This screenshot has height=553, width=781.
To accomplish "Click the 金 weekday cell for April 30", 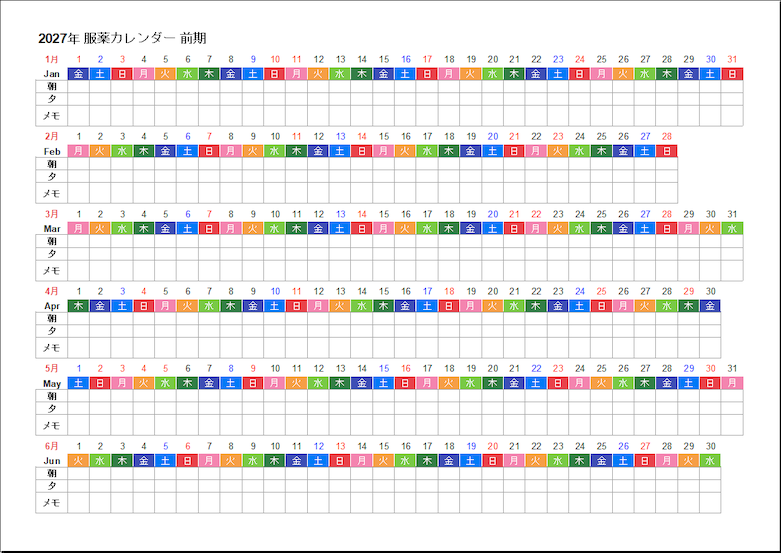I will (710, 306).
